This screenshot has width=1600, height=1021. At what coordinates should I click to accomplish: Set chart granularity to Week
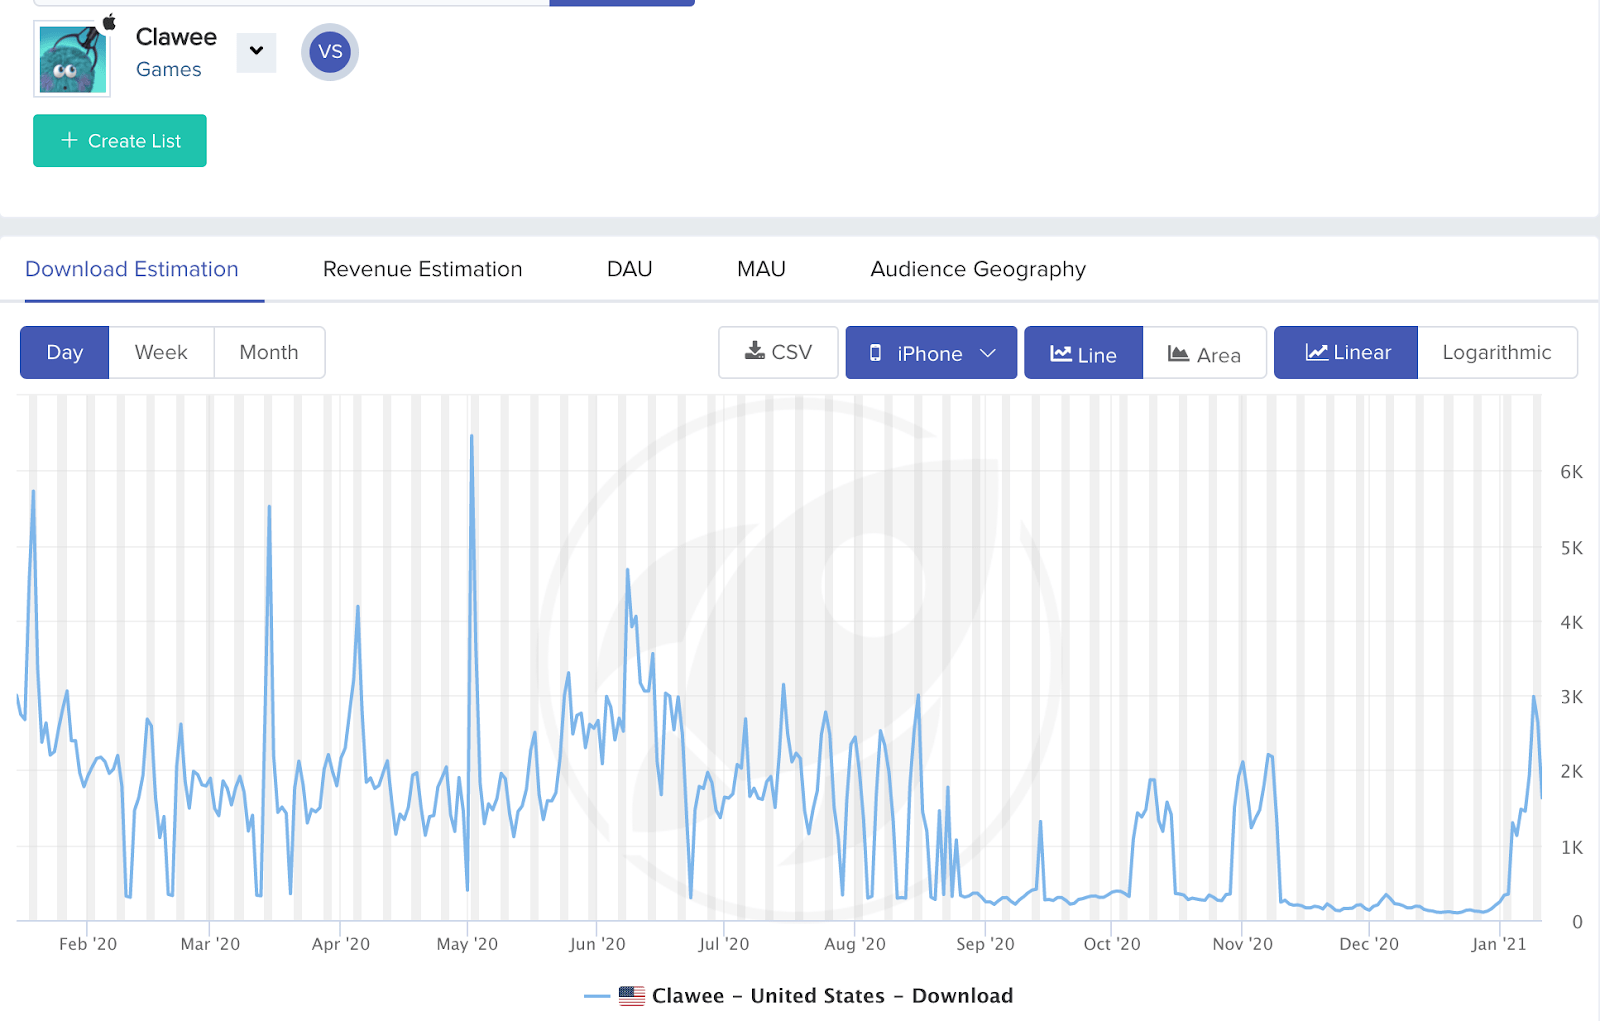click(161, 352)
